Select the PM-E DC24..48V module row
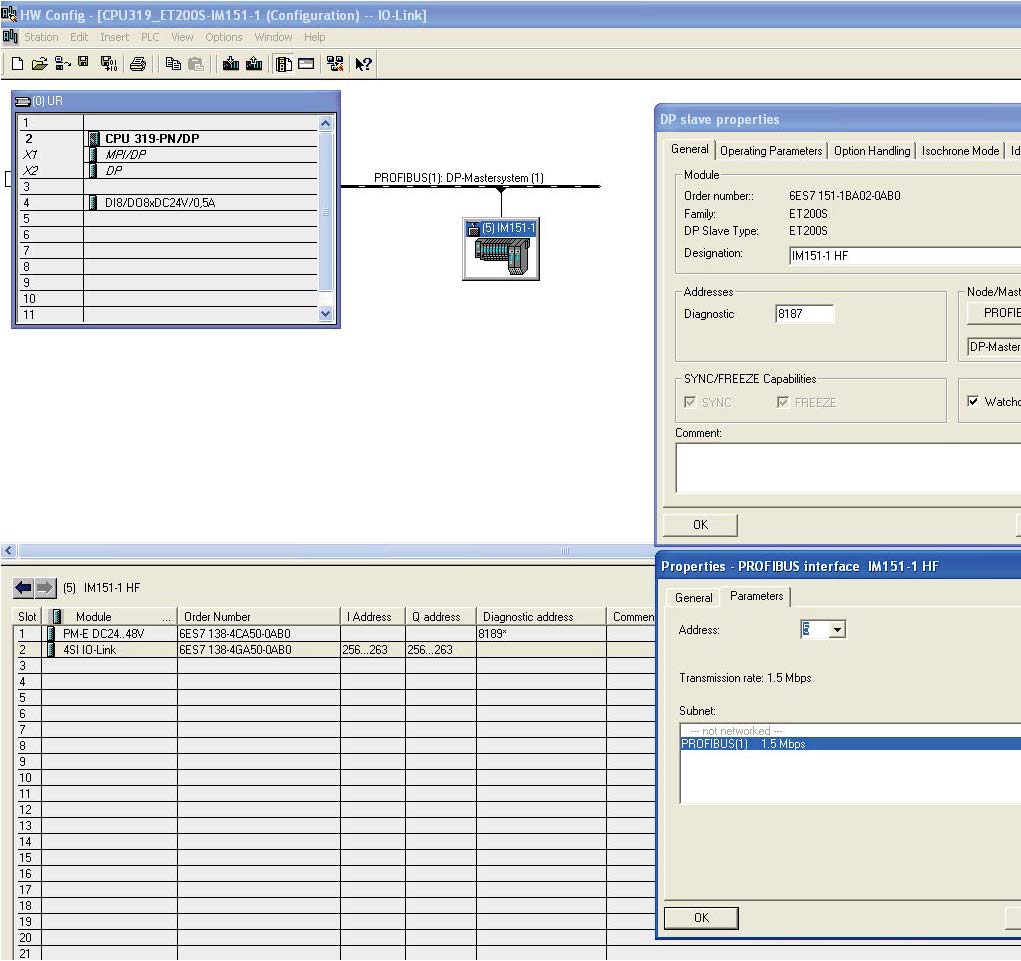This screenshot has width=1021, height=961. pyautogui.click(x=335, y=634)
